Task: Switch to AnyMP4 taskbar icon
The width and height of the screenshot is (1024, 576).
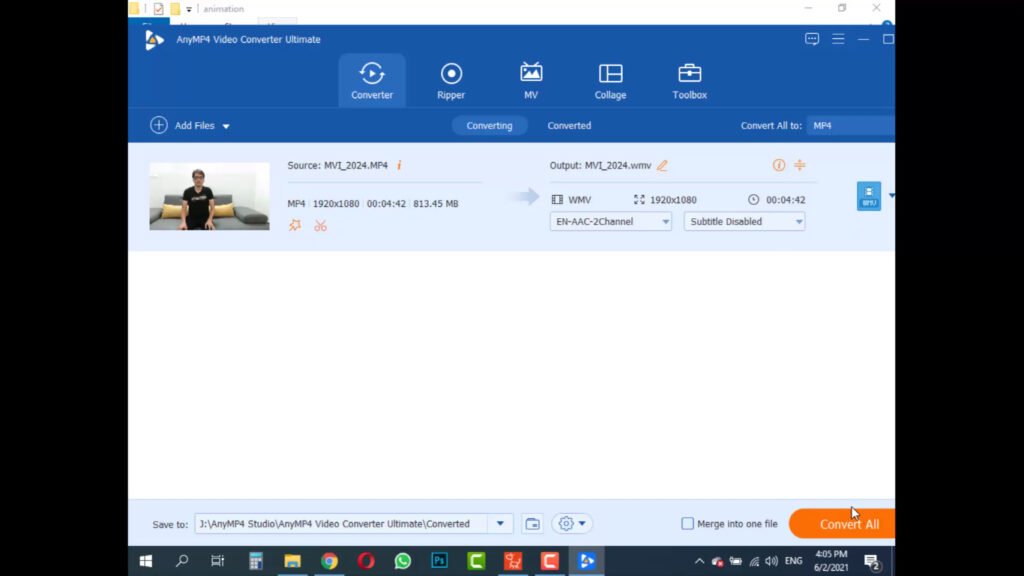Action: click(x=586, y=561)
